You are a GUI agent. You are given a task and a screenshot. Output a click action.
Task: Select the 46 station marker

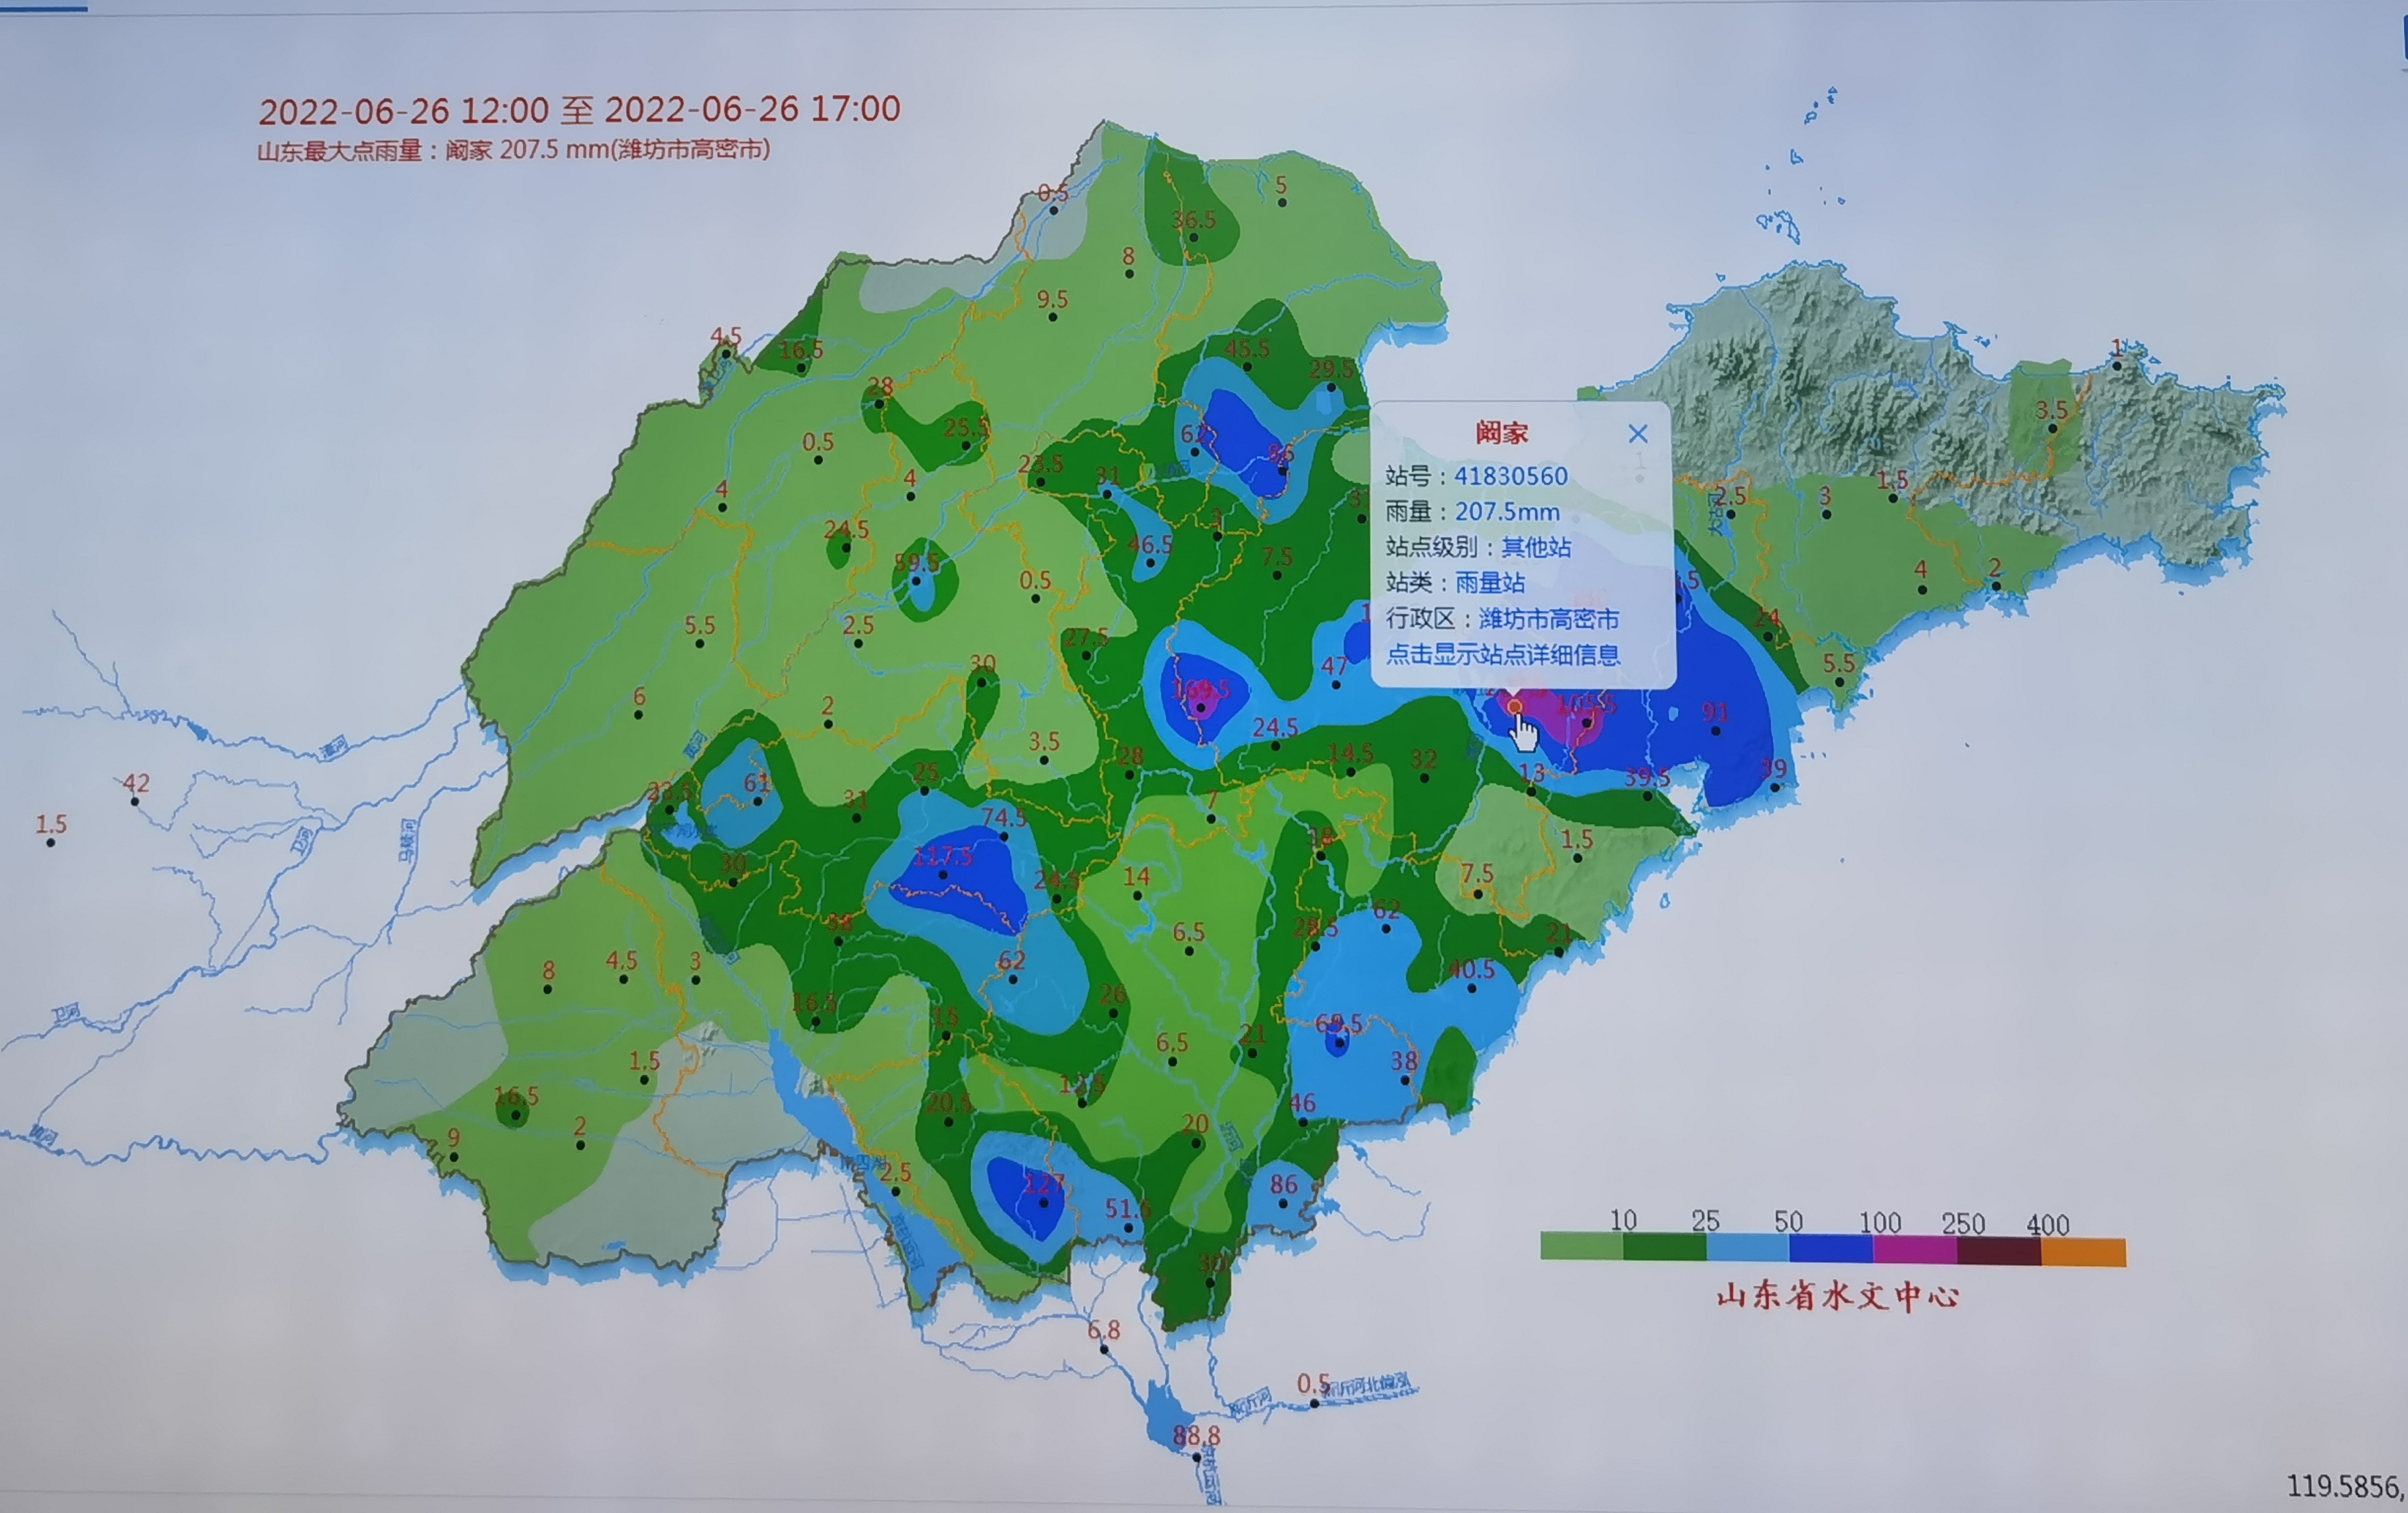tap(1302, 1122)
